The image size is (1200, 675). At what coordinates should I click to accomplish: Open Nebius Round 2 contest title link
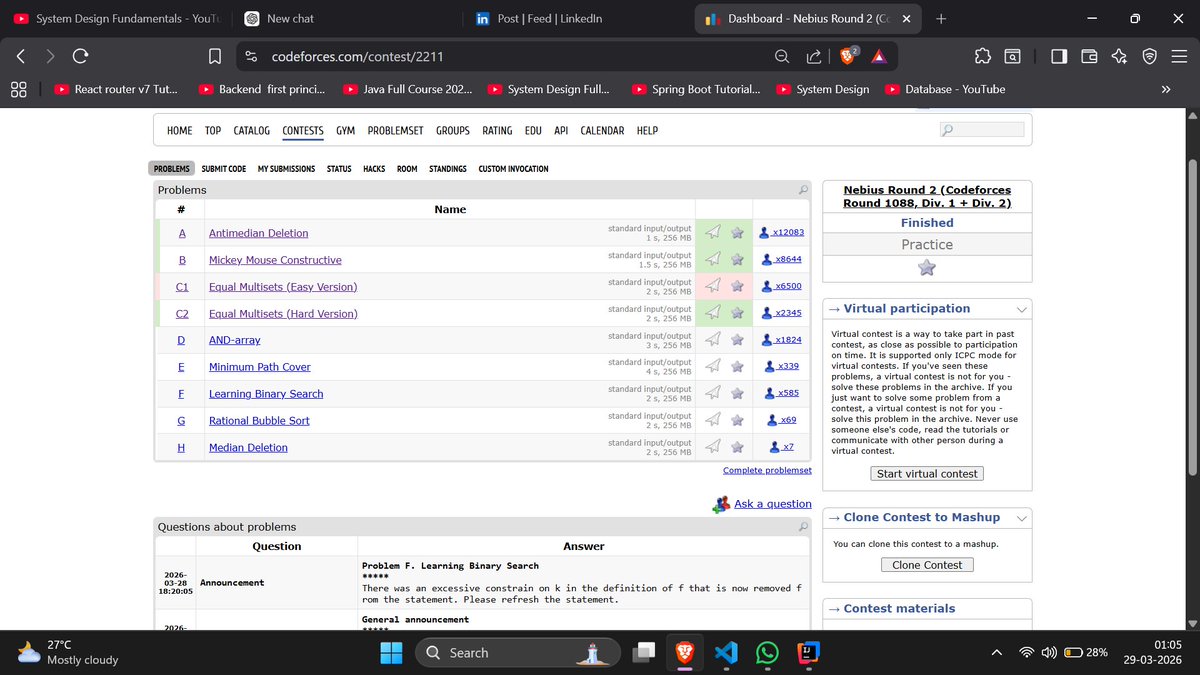[x=927, y=196]
